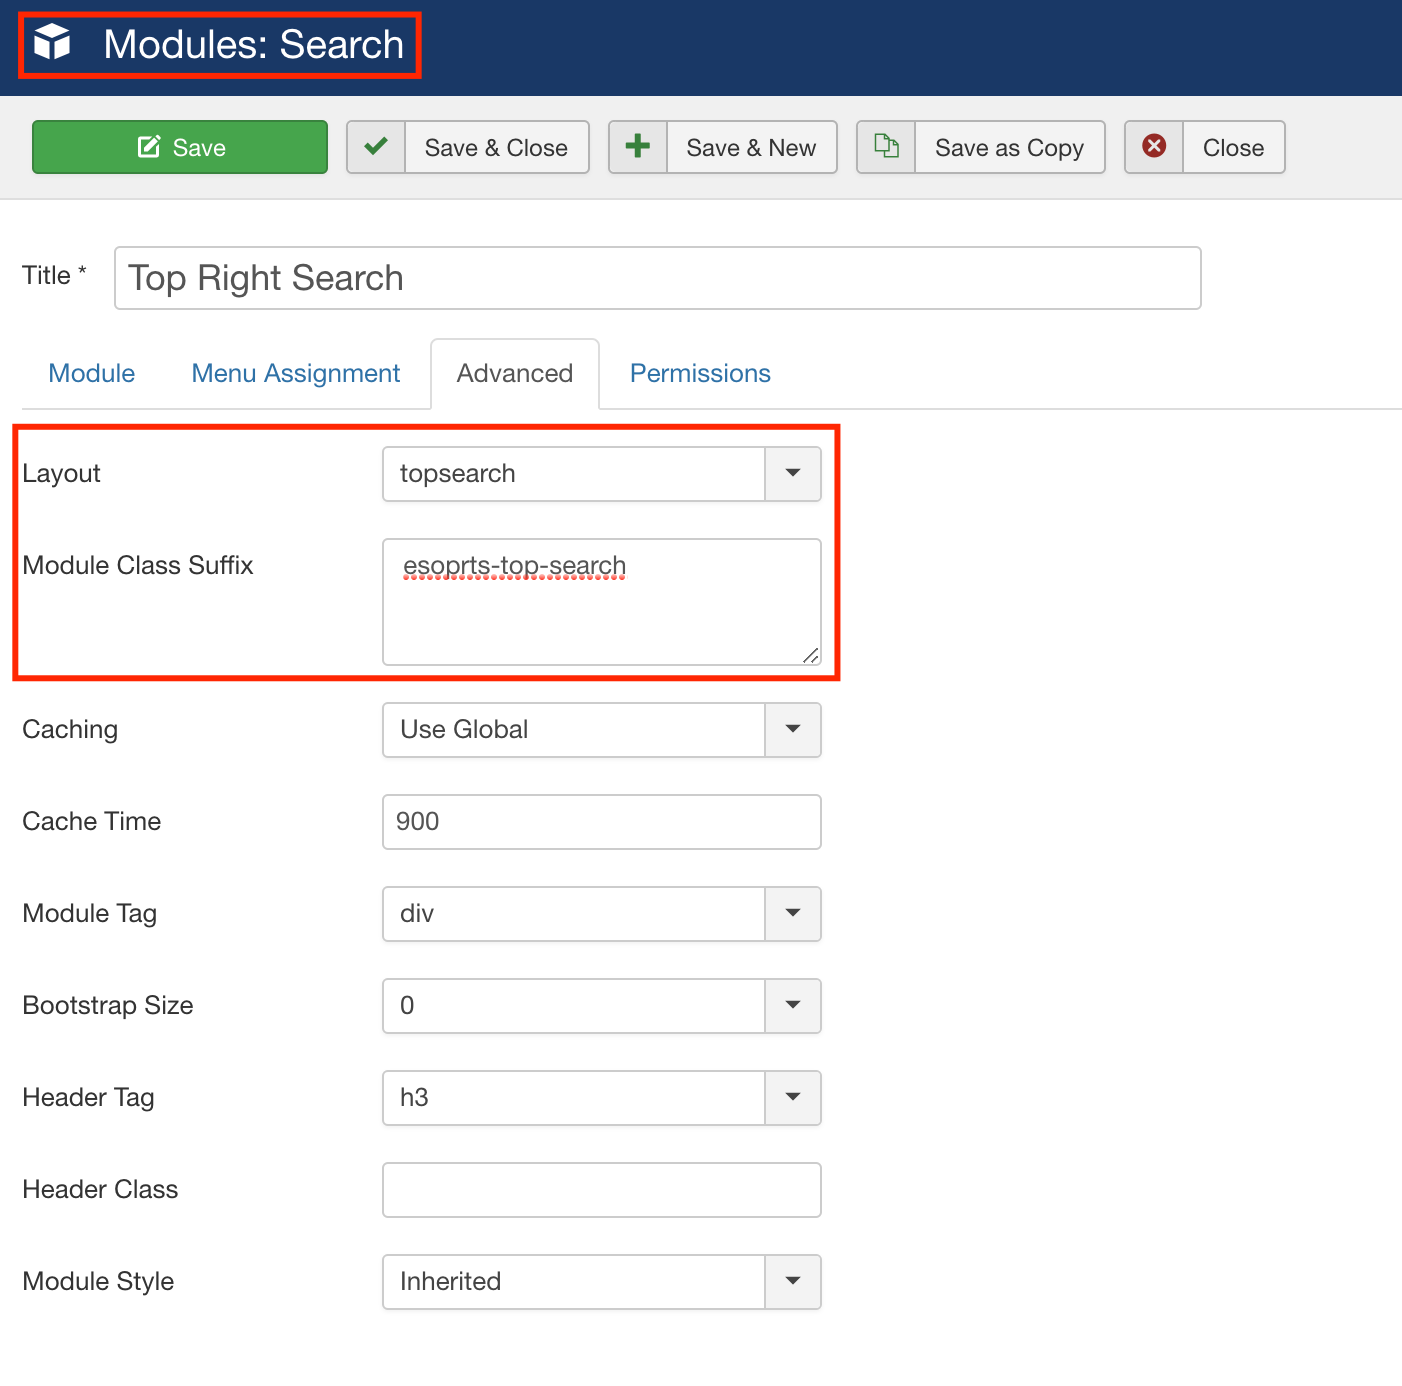Expand the Module Style dropdown

coord(601,1282)
